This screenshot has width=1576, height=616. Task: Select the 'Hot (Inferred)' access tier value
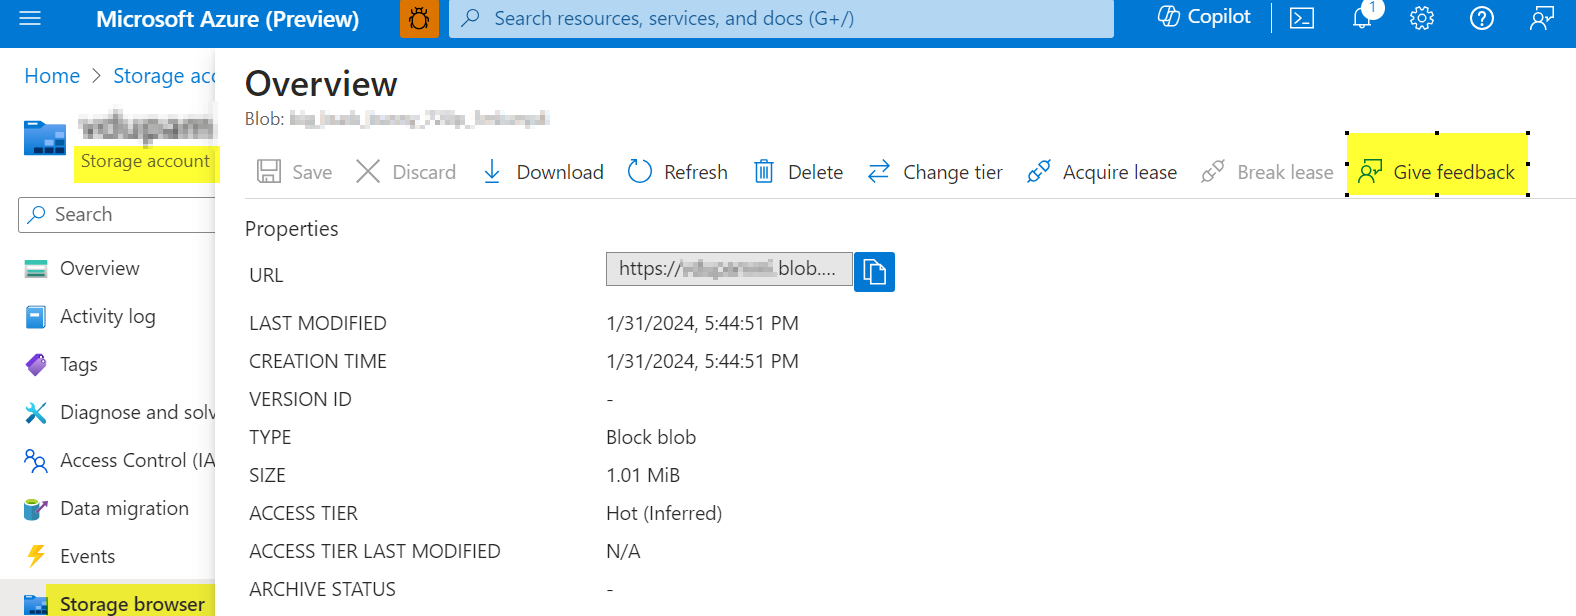point(664,513)
